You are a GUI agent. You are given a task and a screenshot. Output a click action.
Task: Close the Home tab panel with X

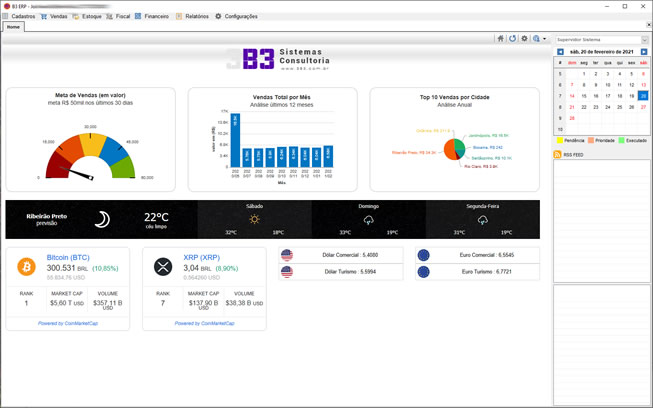coord(648,25)
